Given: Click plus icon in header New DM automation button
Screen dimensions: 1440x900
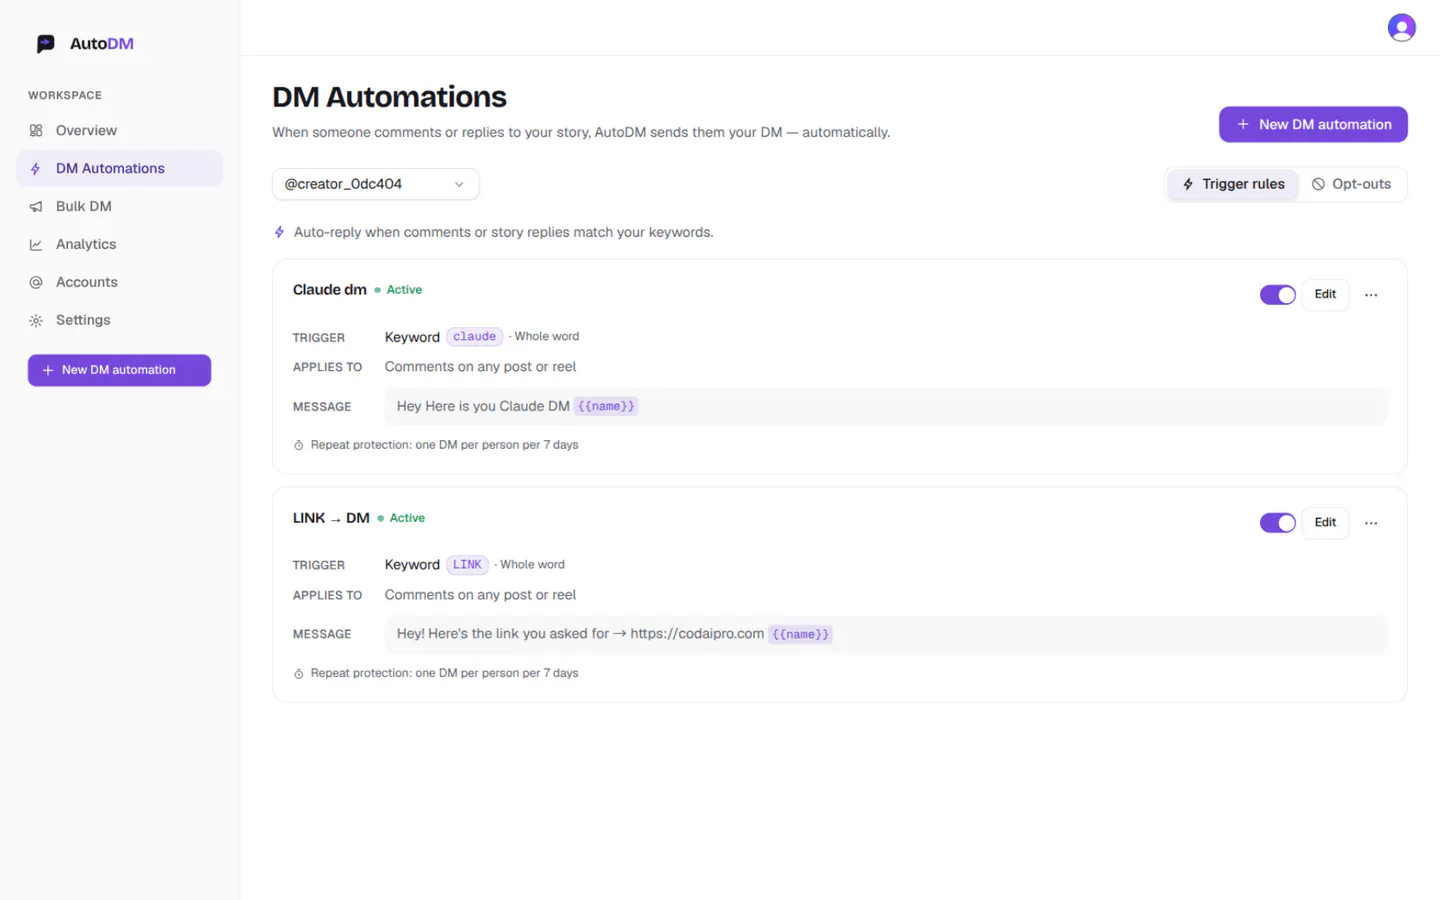Looking at the screenshot, I should (1243, 125).
